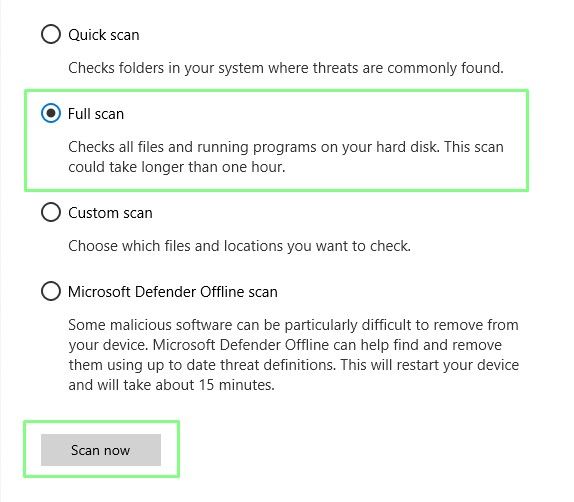The image size is (574, 502).
Task: Click 'Some malicious software can be' description line
Action: 293,325
